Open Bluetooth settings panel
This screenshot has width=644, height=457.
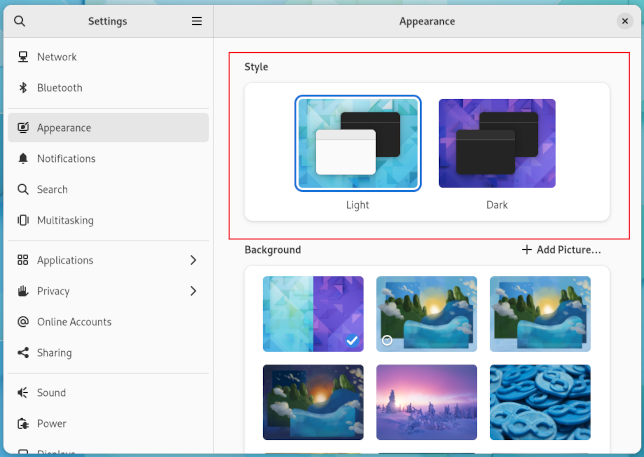(108, 87)
